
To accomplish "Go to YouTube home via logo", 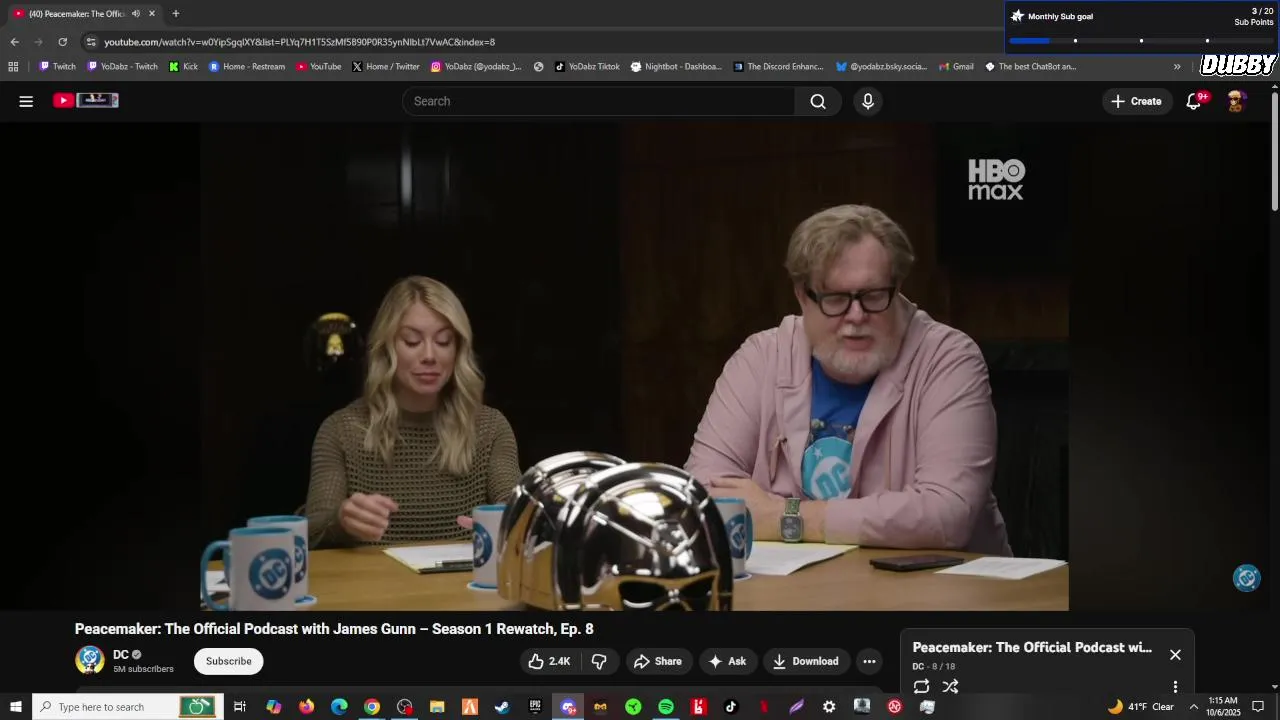I will click(86, 100).
